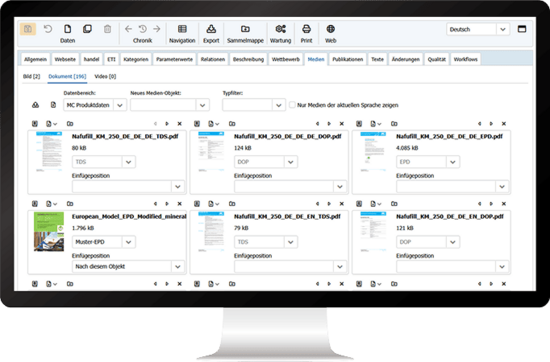Select the Video [0] sub-tab
550x362 pixels.
point(105,76)
